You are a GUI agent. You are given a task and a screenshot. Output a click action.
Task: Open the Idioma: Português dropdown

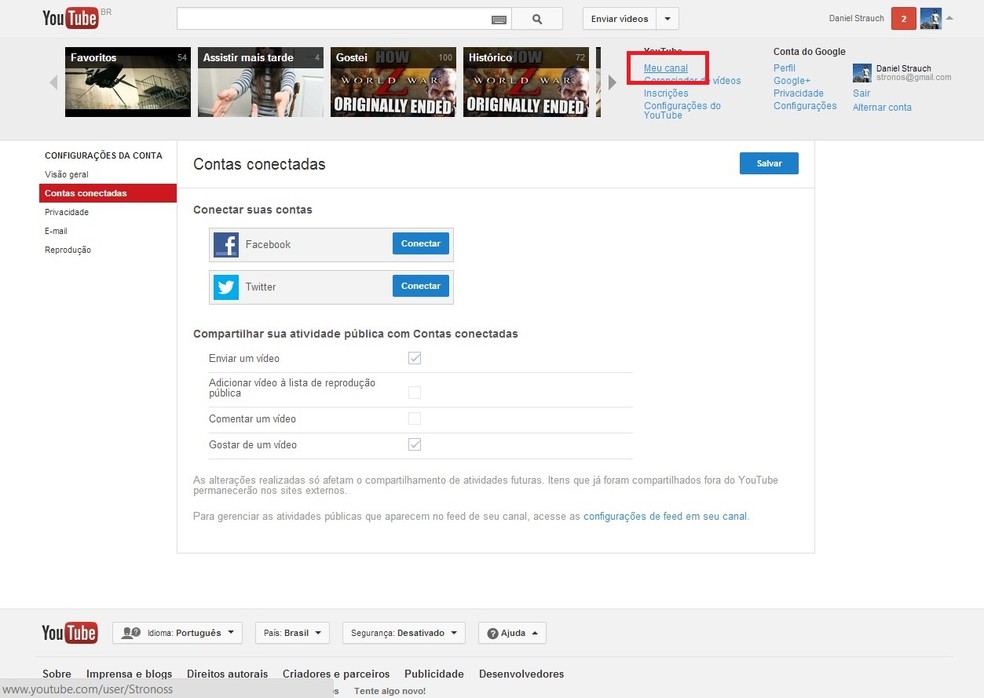pos(178,633)
